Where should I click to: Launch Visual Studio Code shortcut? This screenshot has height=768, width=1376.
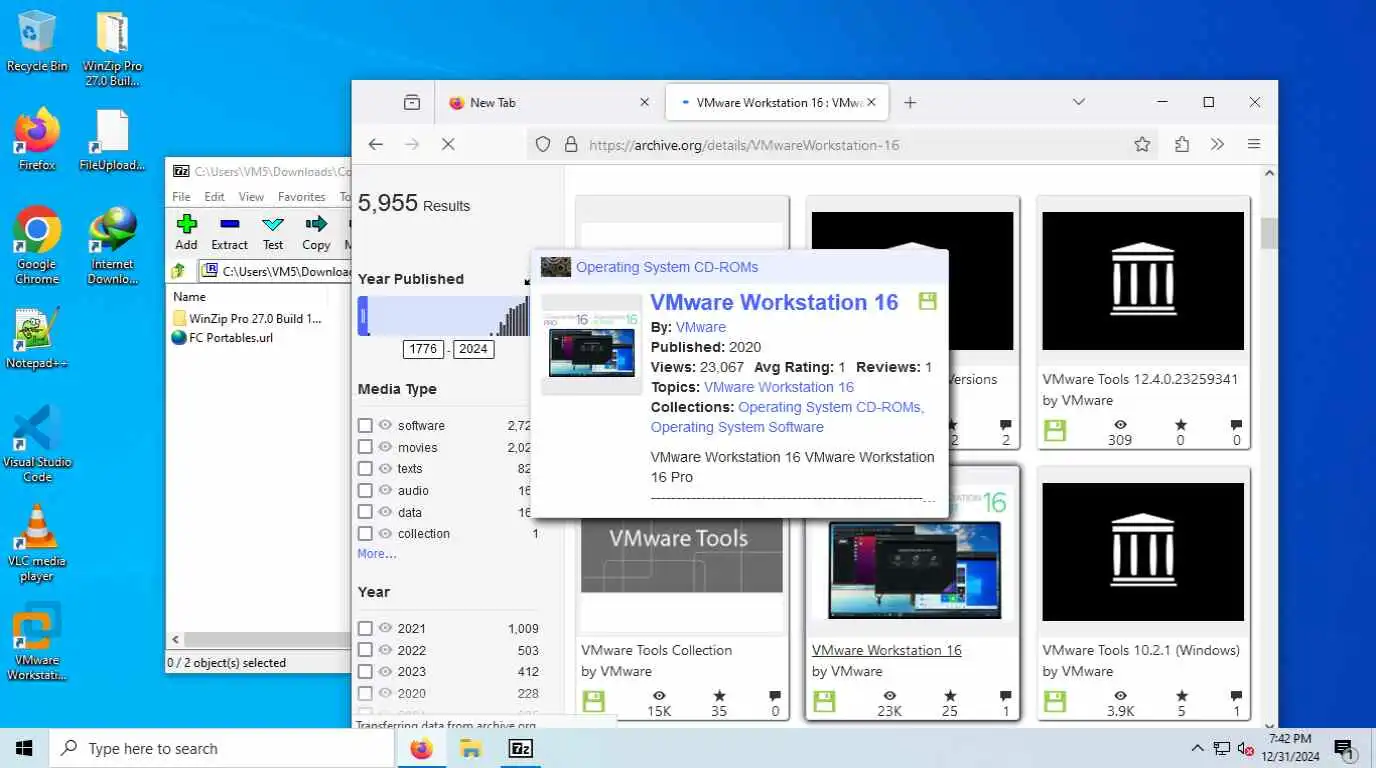click(37, 443)
